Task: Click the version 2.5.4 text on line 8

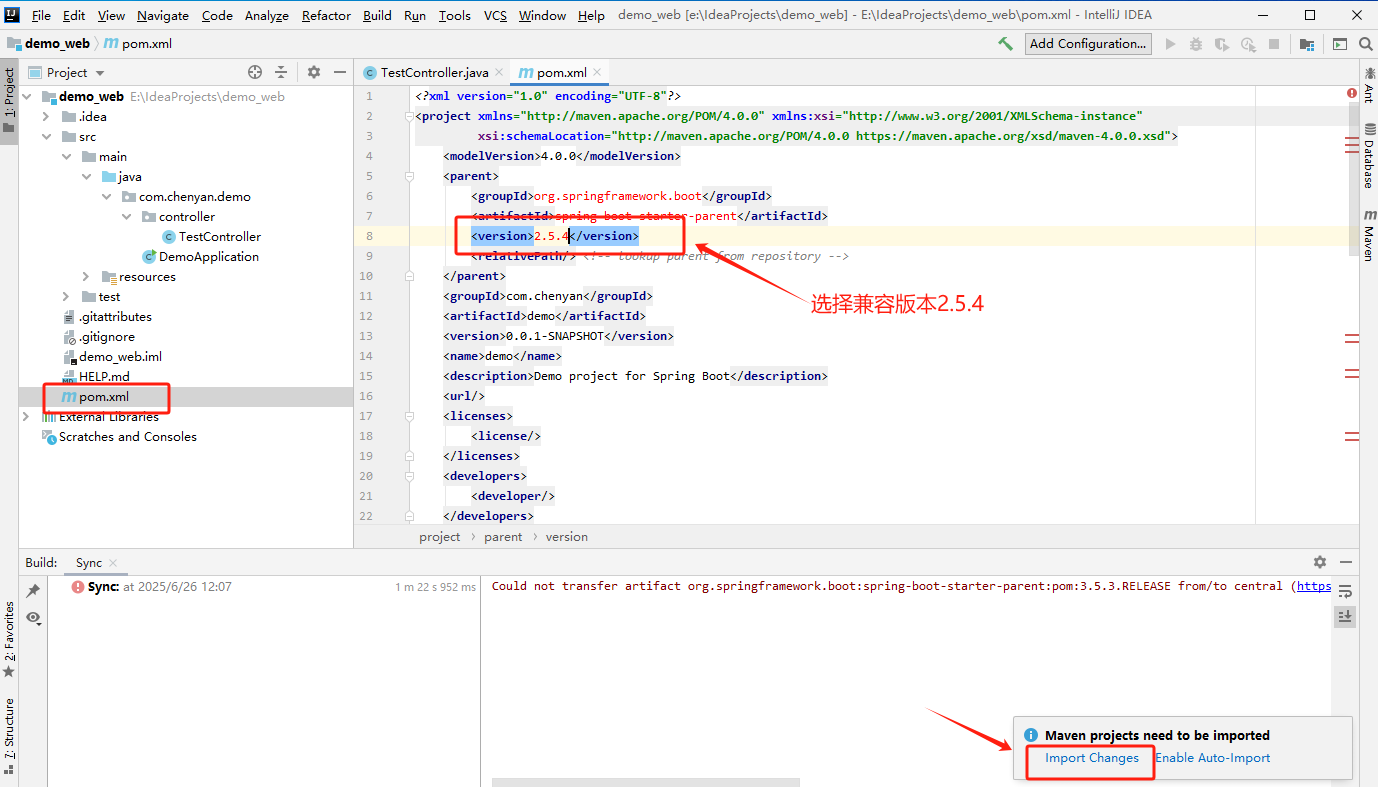Action: pos(551,236)
